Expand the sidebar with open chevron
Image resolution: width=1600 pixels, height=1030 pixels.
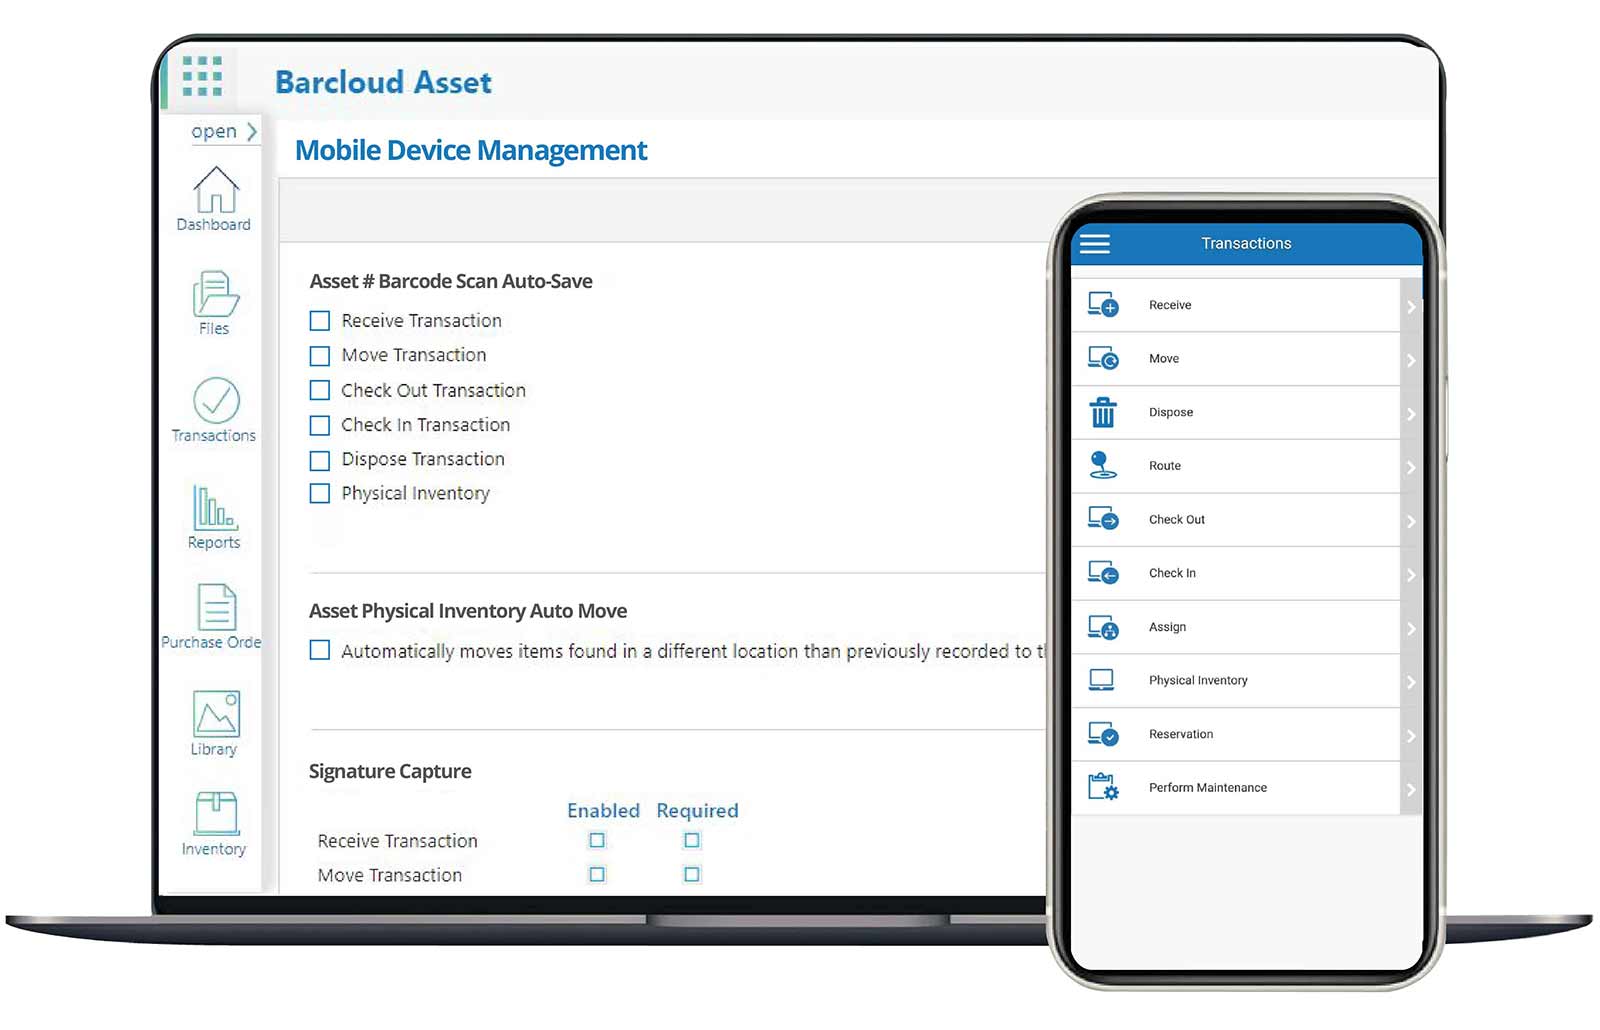(x=252, y=131)
